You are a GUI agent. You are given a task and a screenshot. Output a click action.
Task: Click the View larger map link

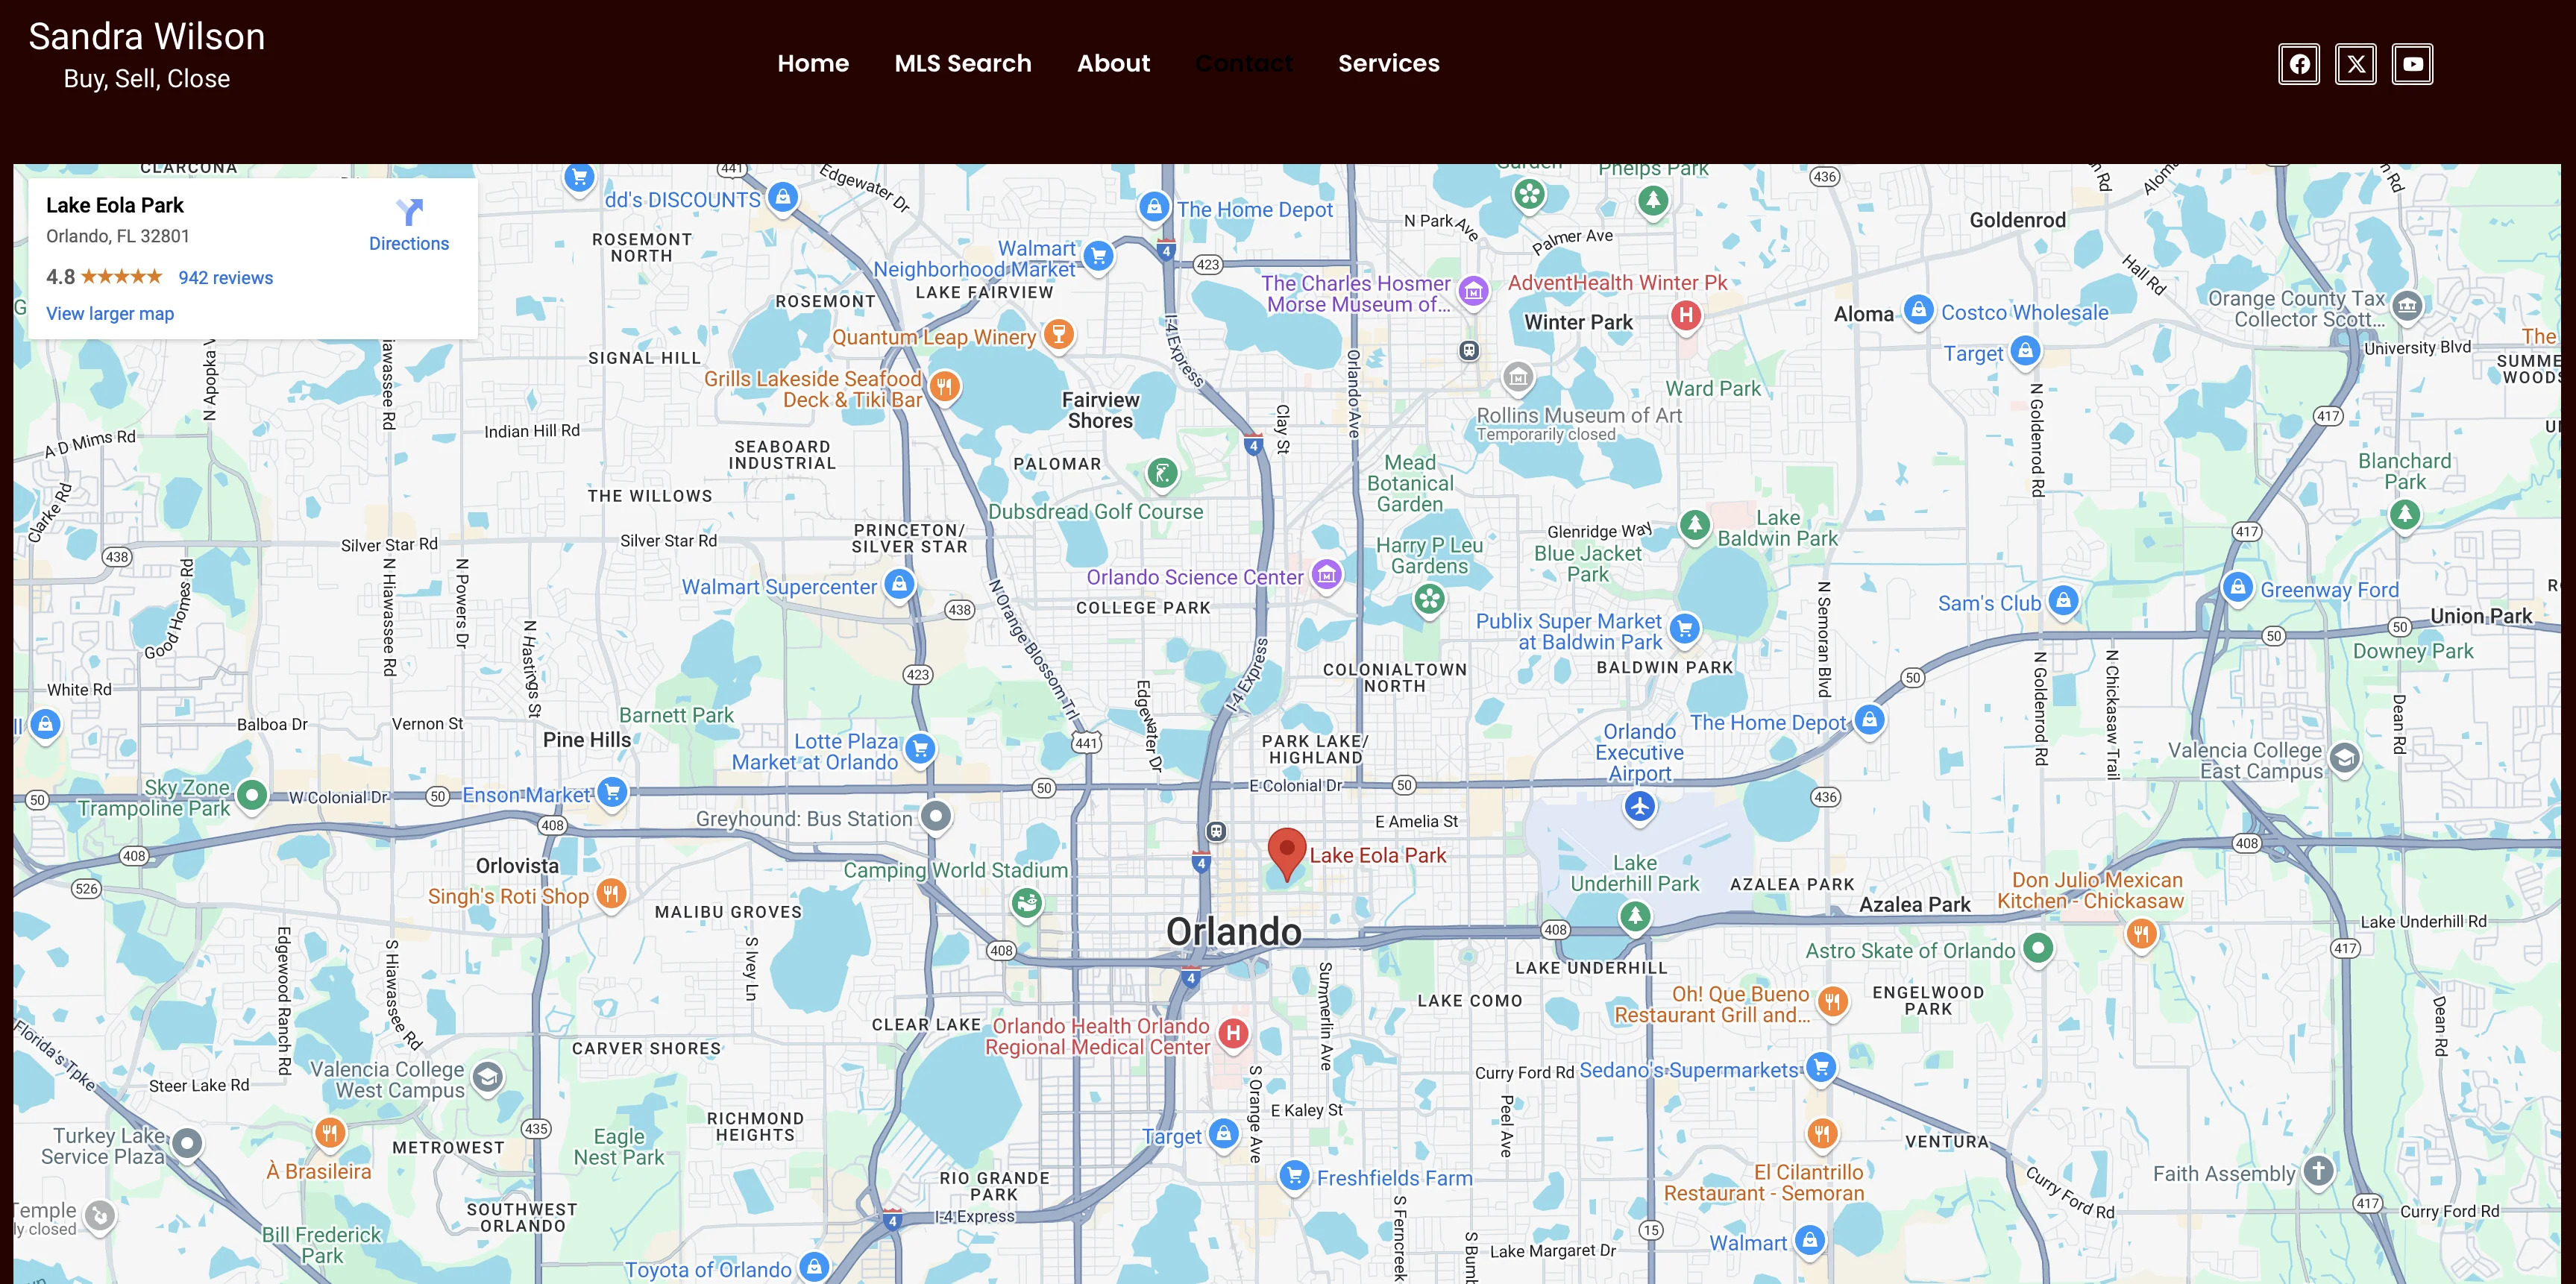tap(110, 314)
